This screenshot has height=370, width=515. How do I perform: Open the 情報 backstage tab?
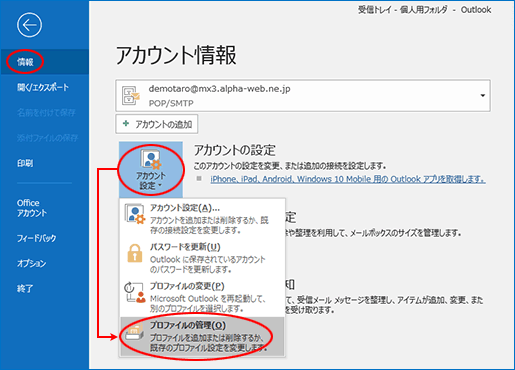[45, 62]
